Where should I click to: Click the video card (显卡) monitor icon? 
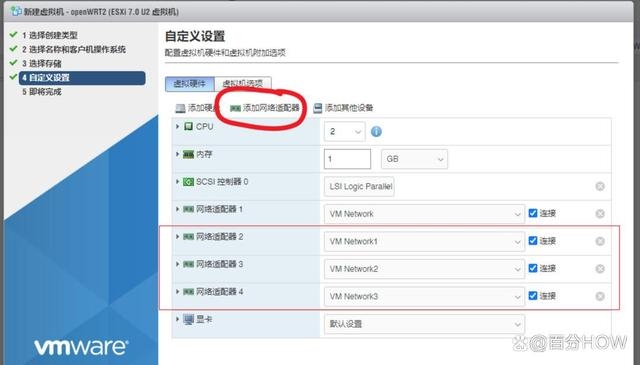tap(189, 319)
